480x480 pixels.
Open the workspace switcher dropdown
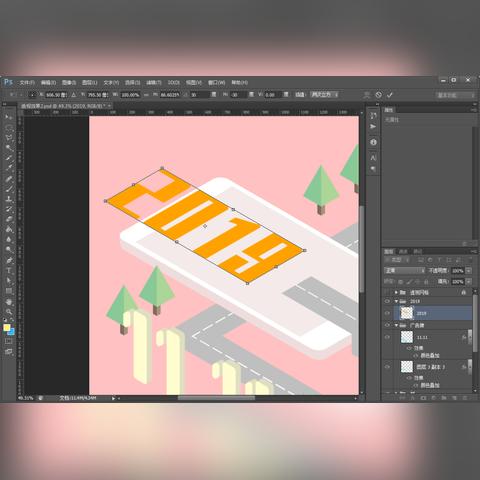tap(456, 95)
